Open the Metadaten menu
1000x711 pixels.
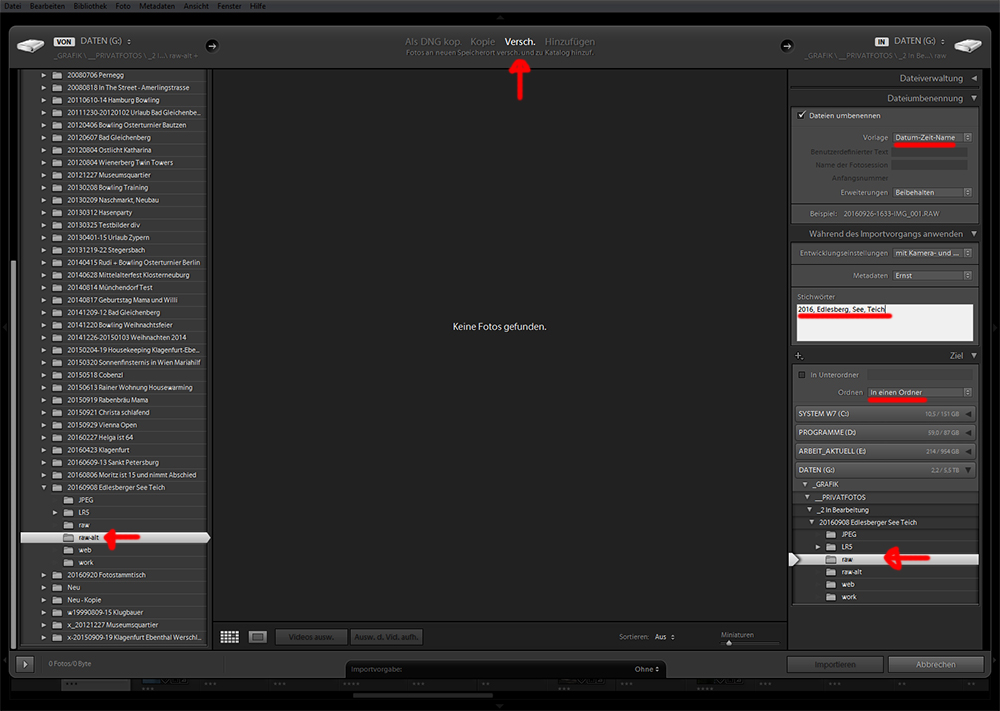pos(157,6)
